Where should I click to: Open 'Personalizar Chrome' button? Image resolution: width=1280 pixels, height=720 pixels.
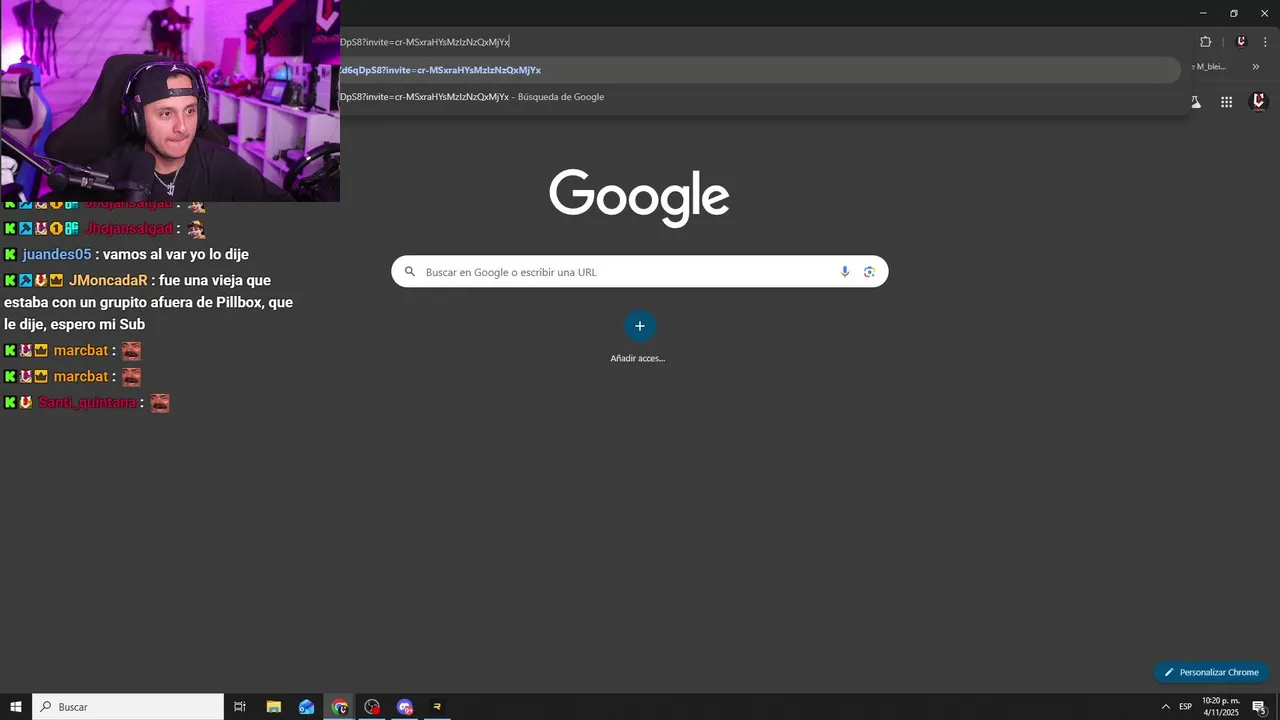(x=1211, y=672)
